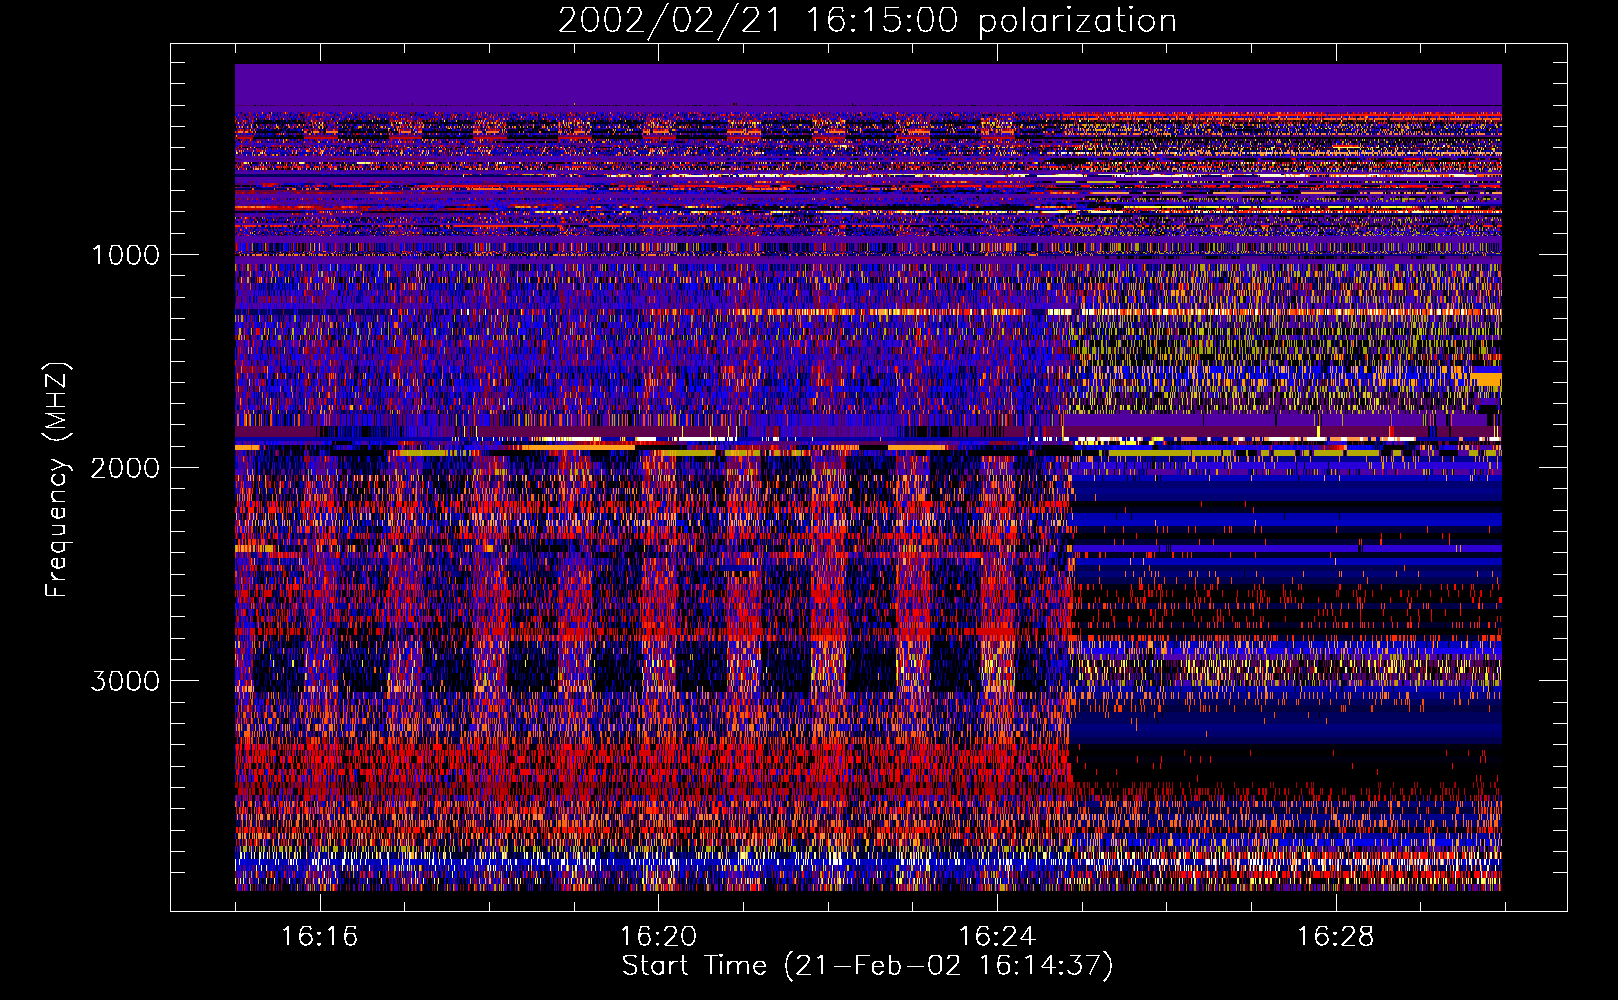Click the 'Frequency (MHZ)' axis label

tap(57, 480)
